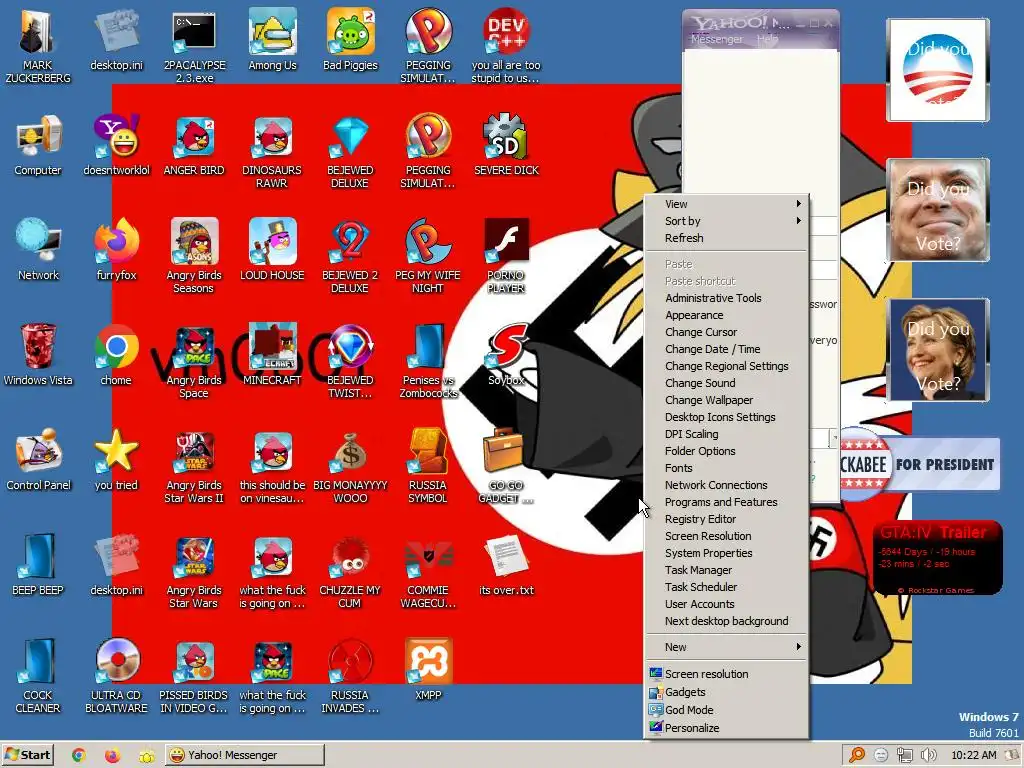Click the GTA:IV Trailer countdown gadget
The height and width of the screenshot is (768, 1024).
(x=937, y=557)
